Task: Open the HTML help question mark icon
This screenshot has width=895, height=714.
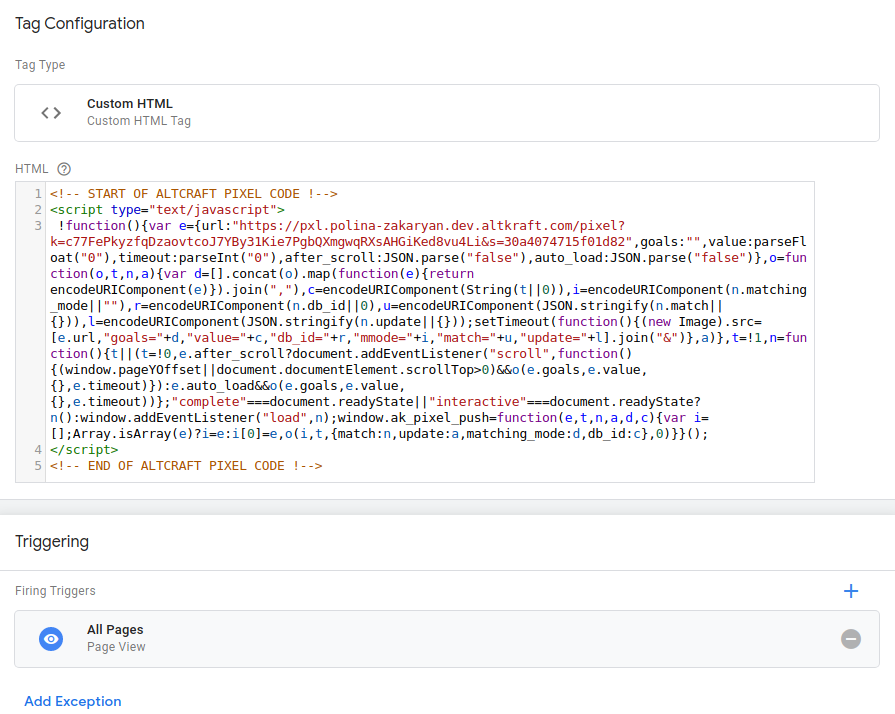Action: pos(64,169)
